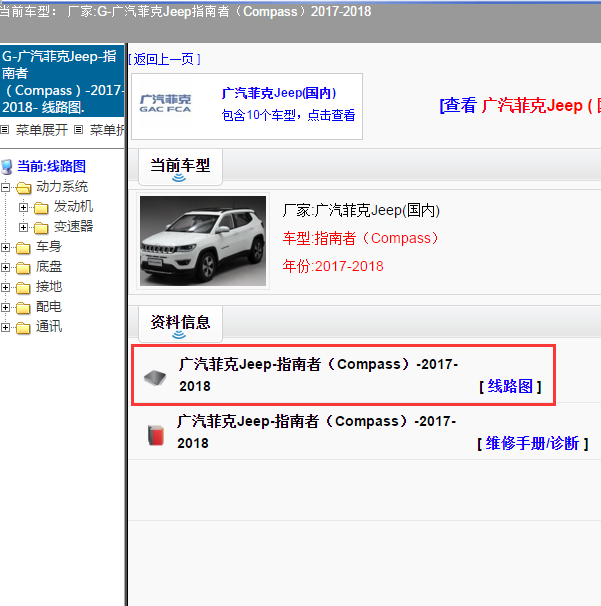Image resolution: width=601 pixels, height=606 pixels.
Task: Open the [线路图] link
Action: tap(510, 386)
